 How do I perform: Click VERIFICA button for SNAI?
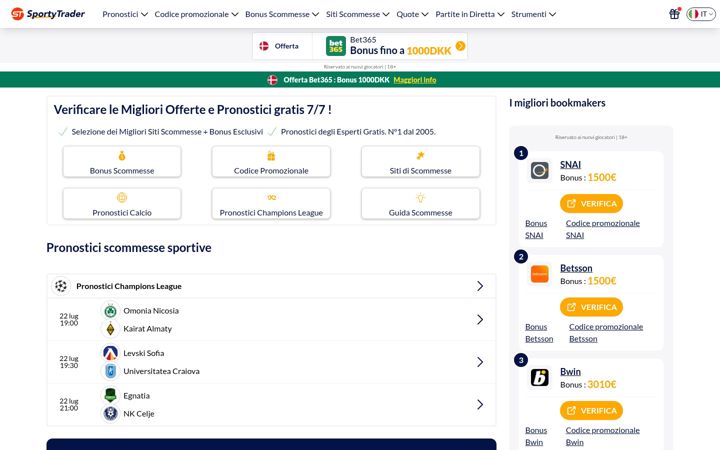591,203
